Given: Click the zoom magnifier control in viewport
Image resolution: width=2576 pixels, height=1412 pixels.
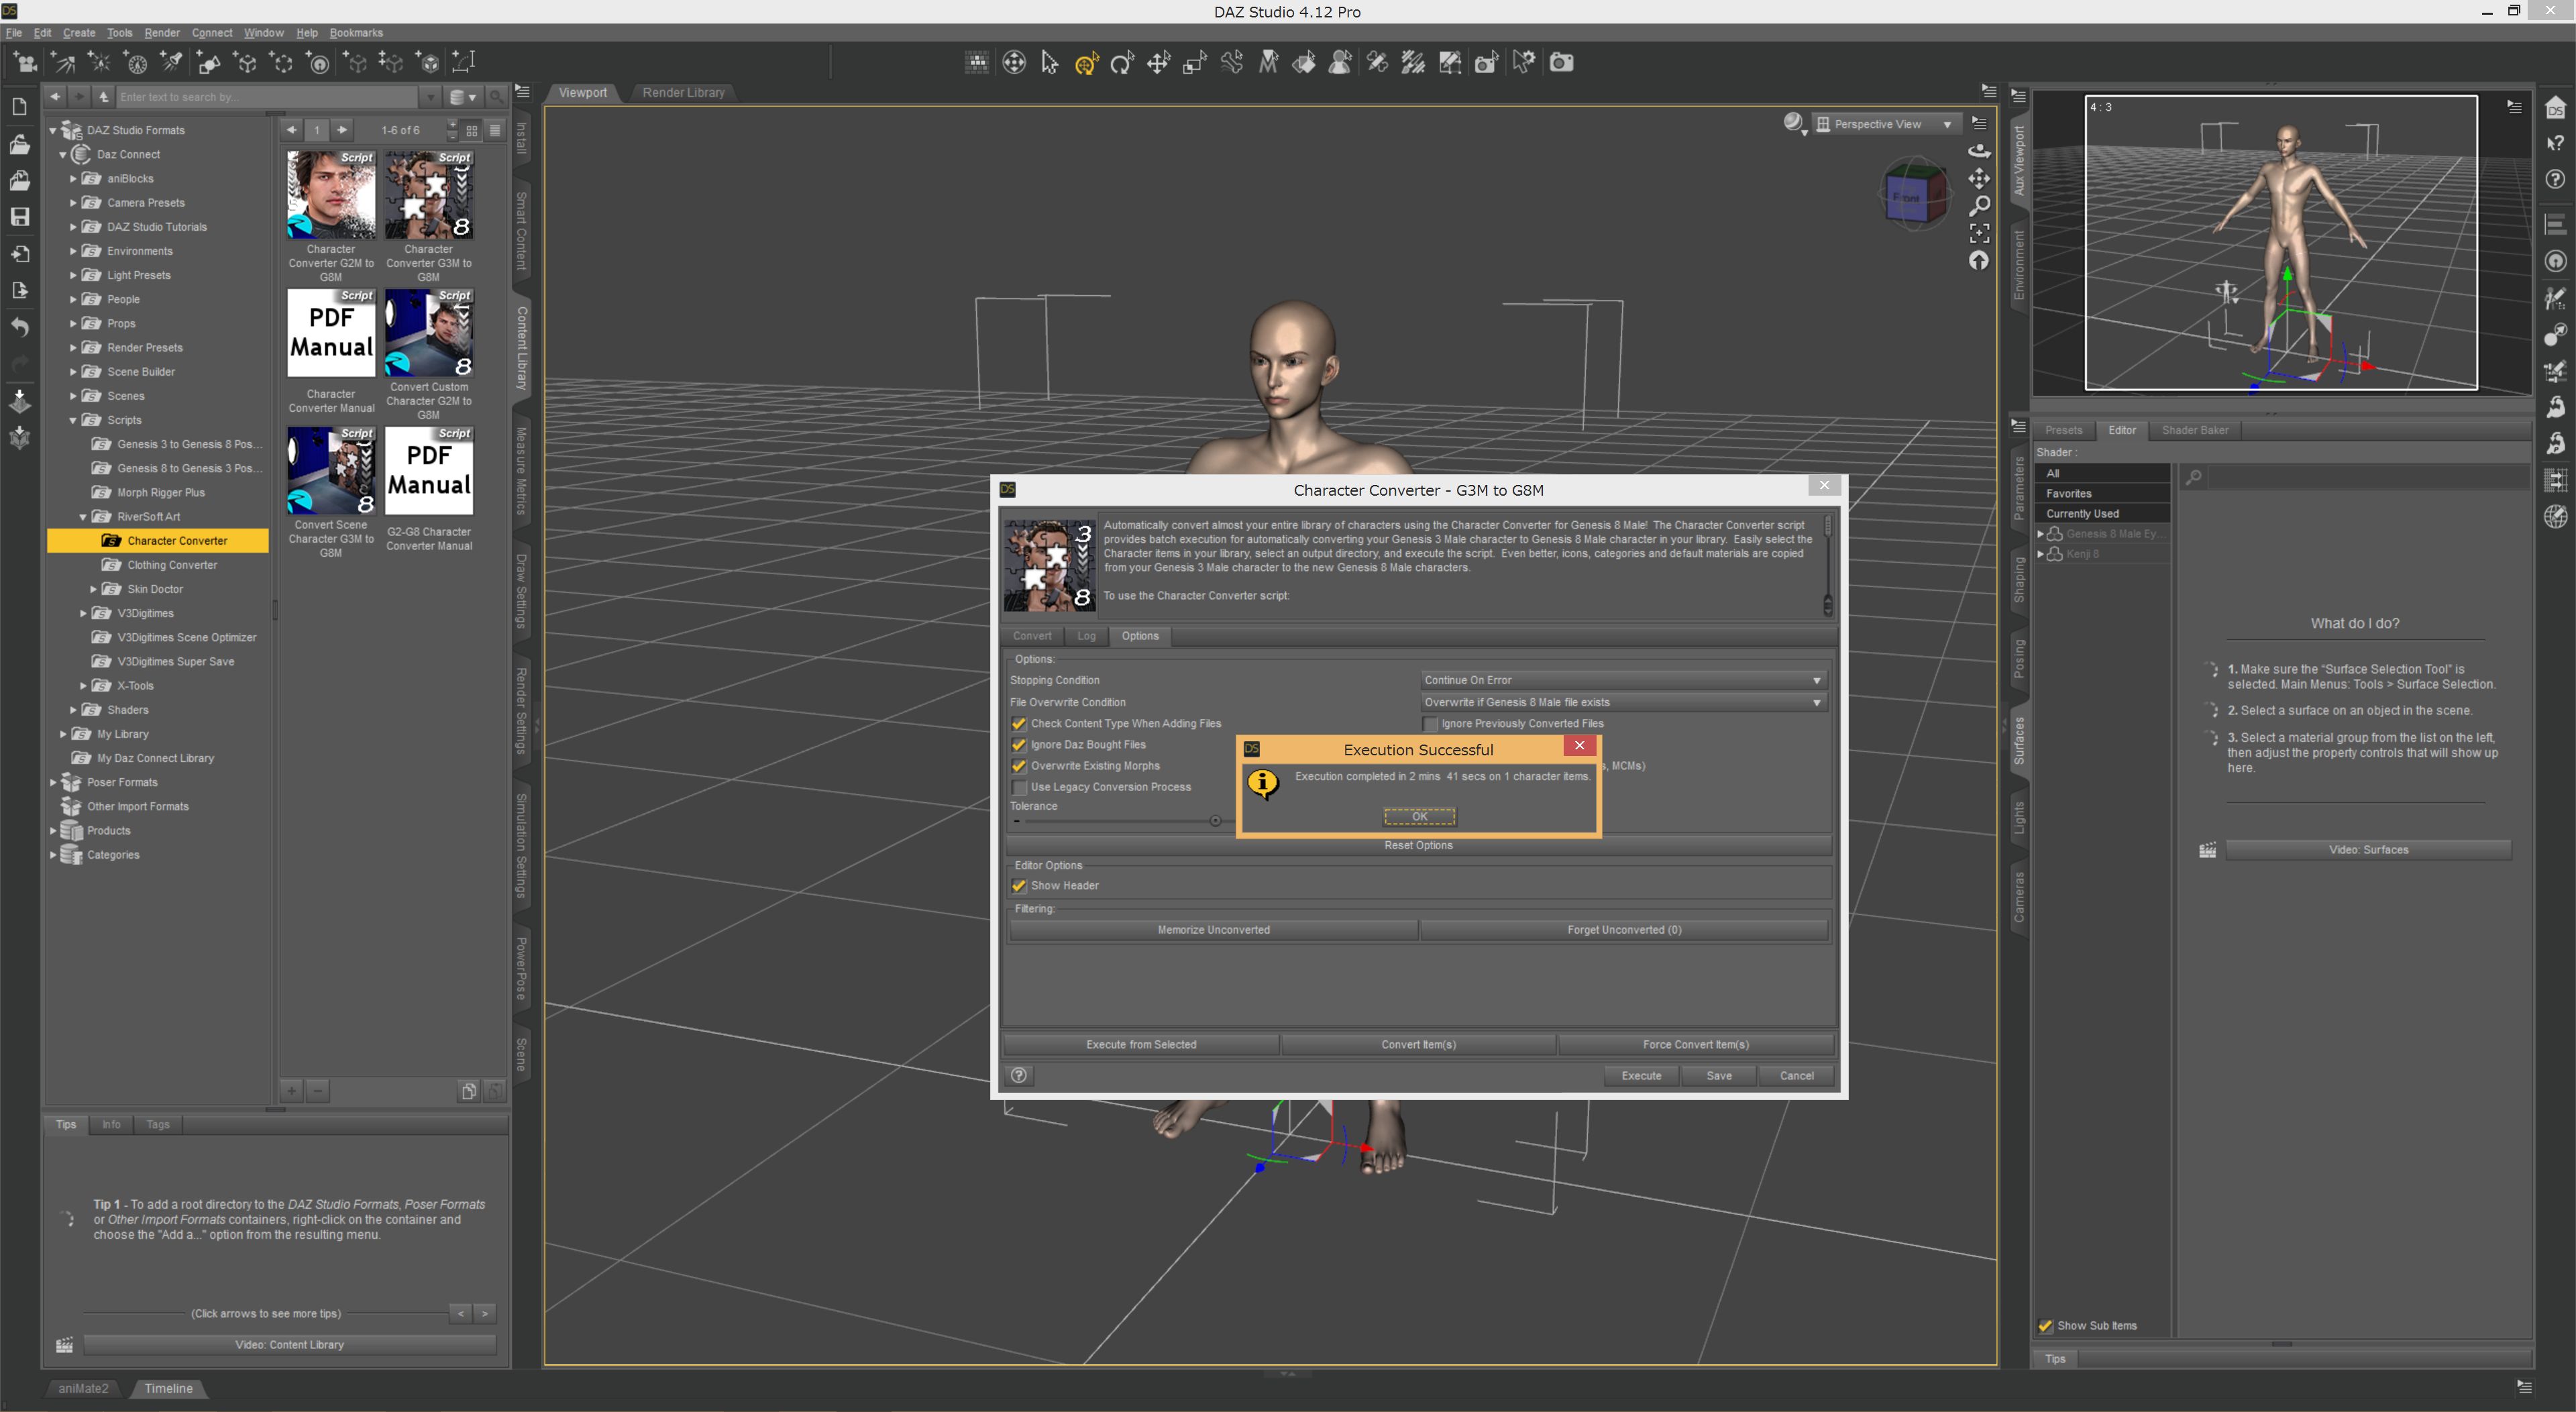Looking at the screenshot, I should pos(1979,206).
